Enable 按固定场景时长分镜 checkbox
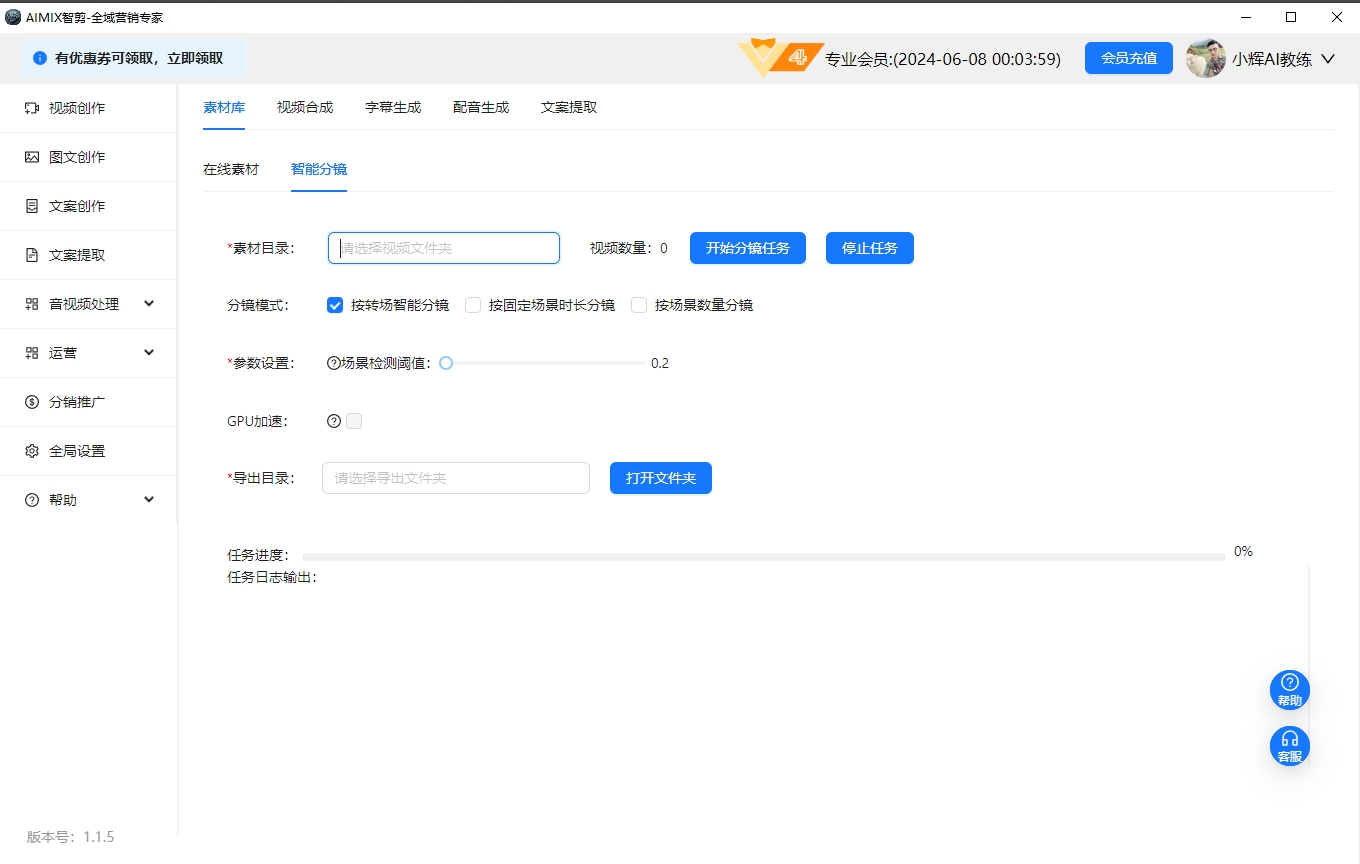This screenshot has height=864, width=1360. [x=473, y=305]
